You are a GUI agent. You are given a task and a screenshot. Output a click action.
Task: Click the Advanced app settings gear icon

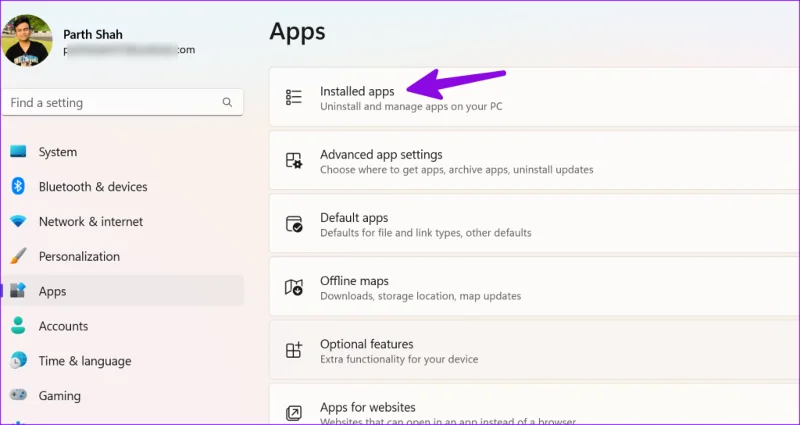[294, 160]
